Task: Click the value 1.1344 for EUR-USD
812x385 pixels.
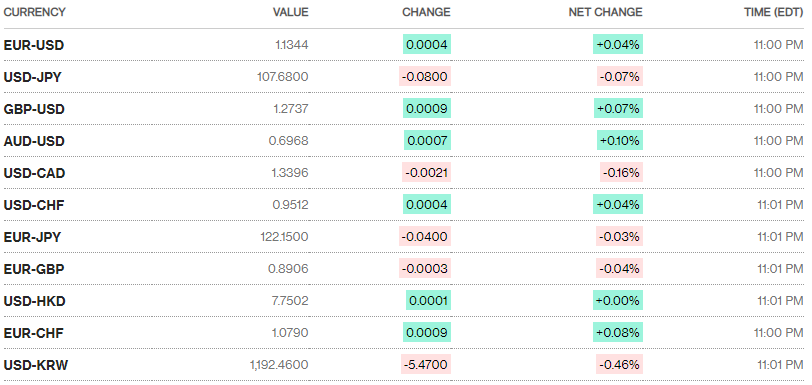Action: (x=292, y=45)
